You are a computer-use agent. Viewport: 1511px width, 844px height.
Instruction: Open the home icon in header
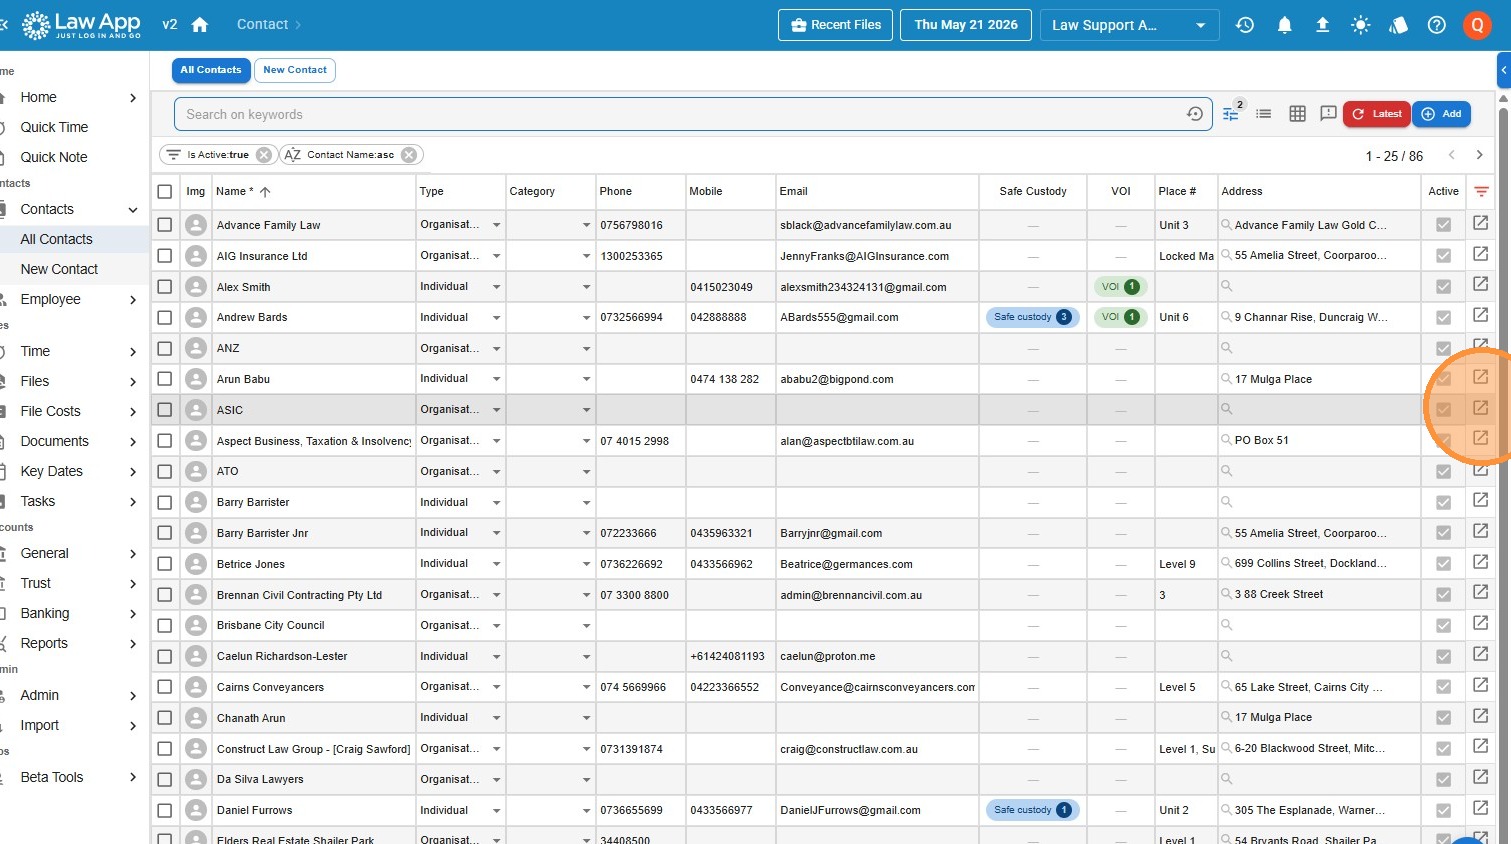coord(200,25)
